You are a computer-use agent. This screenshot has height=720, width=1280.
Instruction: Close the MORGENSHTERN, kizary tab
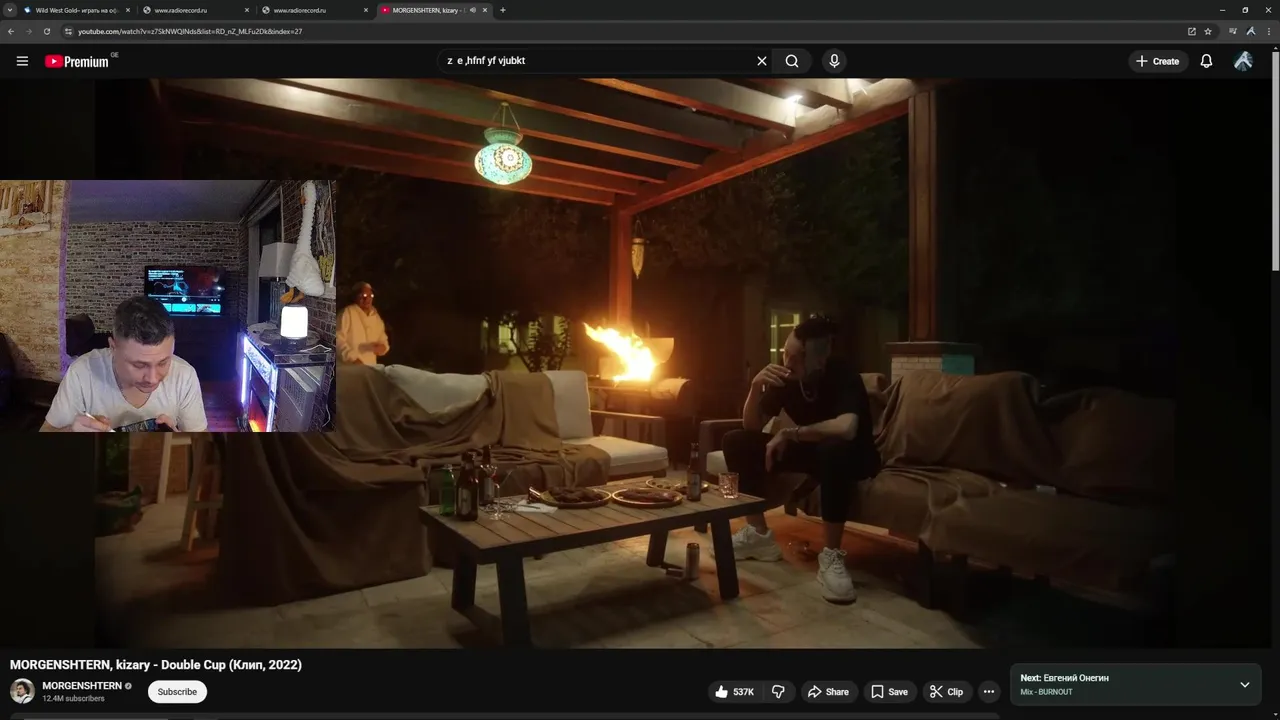coord(486,10)
